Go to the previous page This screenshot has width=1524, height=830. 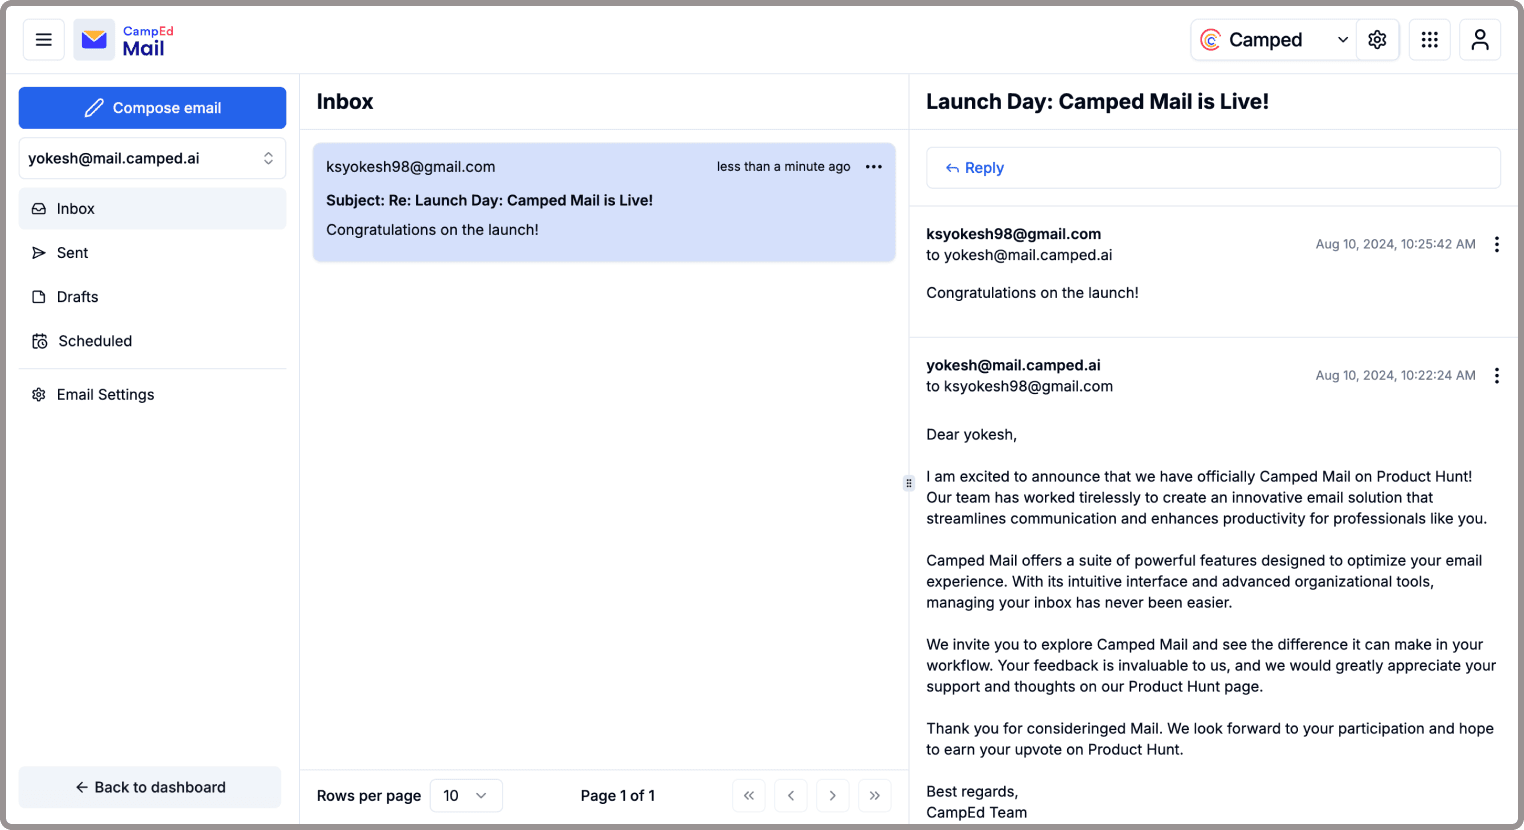point(791,796)
